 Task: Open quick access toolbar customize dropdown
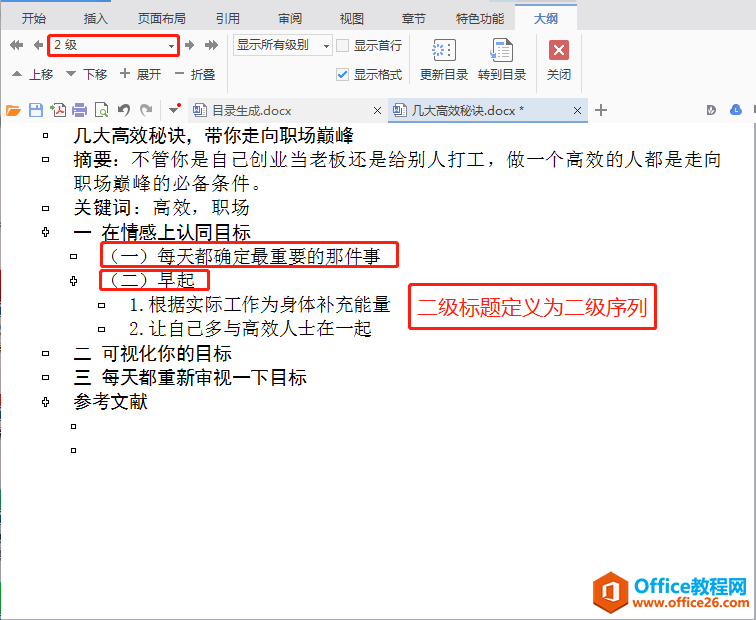(174, 109)
